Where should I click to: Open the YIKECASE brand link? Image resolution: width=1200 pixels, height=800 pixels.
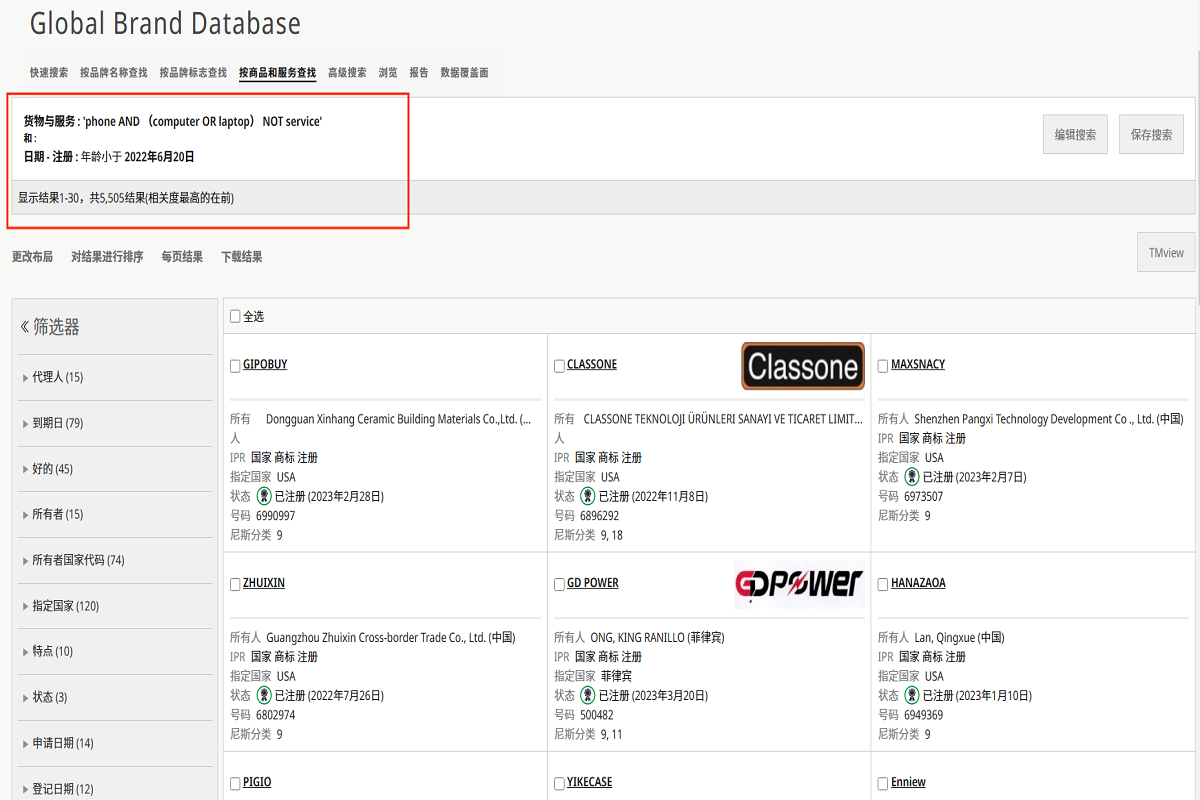pyautogui.click(x=590, y=782)
